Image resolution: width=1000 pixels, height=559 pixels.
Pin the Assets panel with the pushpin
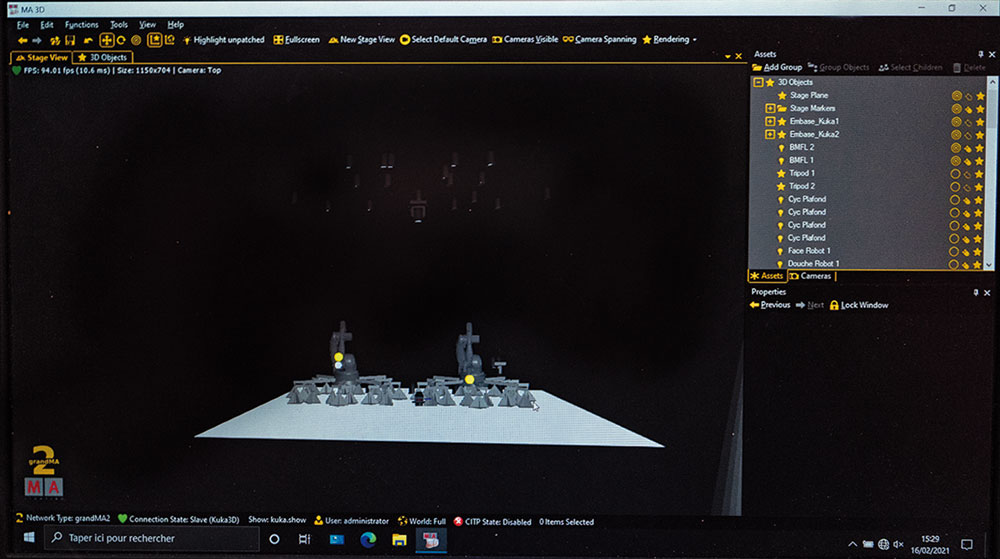point(980,54)
